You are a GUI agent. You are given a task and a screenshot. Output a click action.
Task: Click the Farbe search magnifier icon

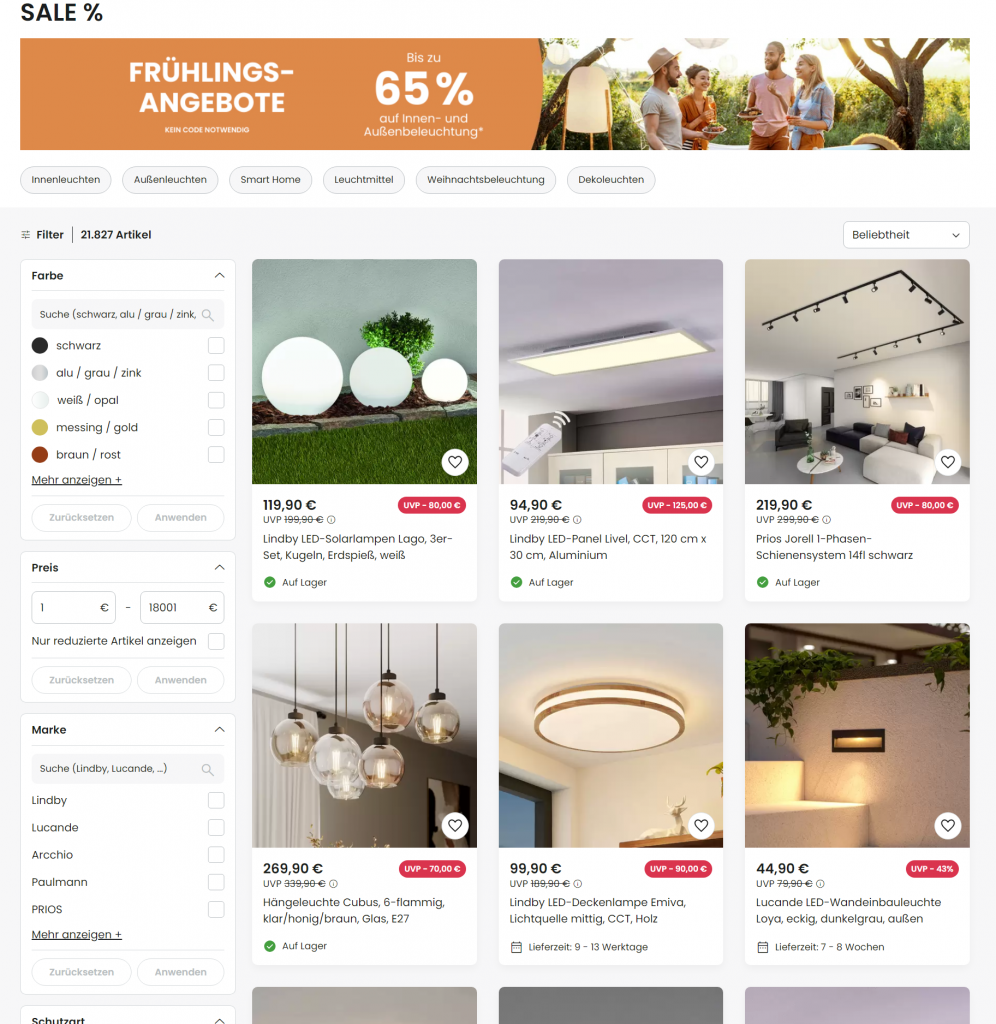click(208, 315)
